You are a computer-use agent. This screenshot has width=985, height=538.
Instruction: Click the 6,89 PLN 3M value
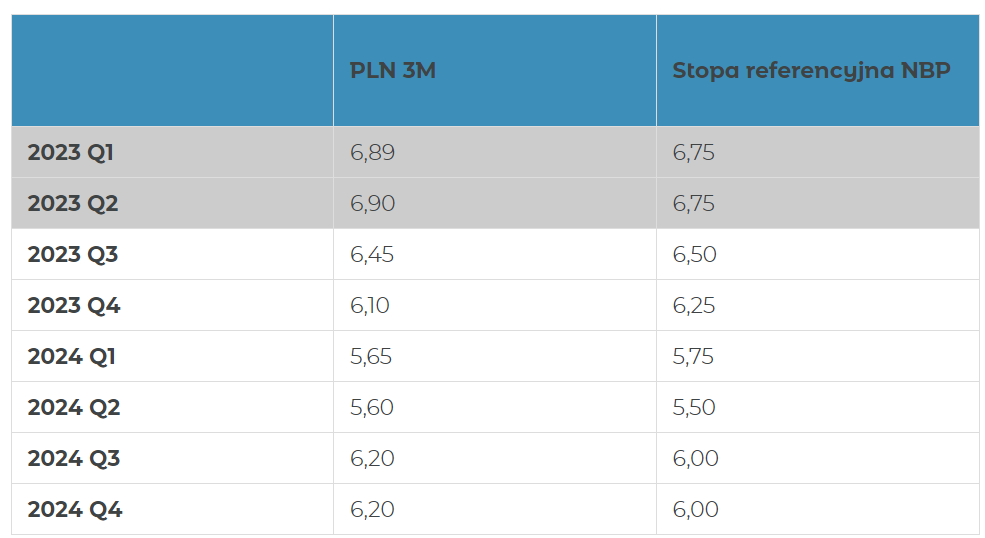pos(373,153)
